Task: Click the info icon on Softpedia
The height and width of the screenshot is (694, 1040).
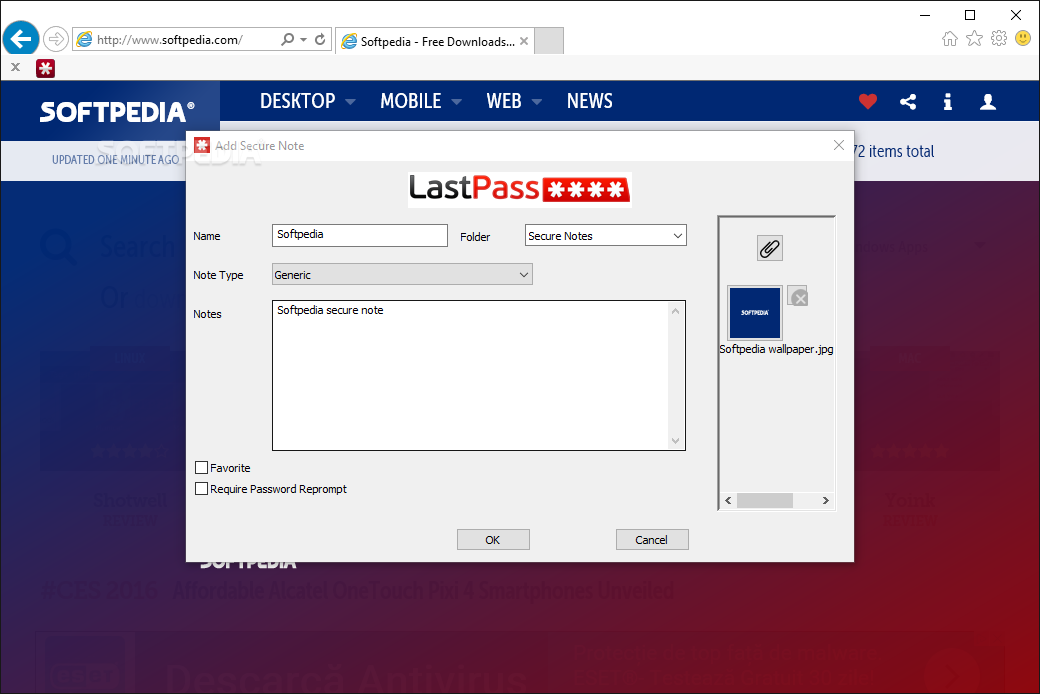Action: click(x=948, y=102)
